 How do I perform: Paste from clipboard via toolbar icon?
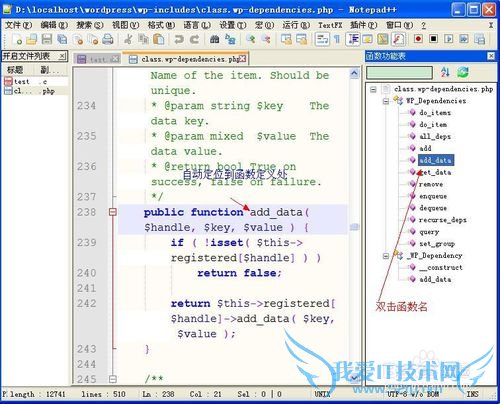159,39
